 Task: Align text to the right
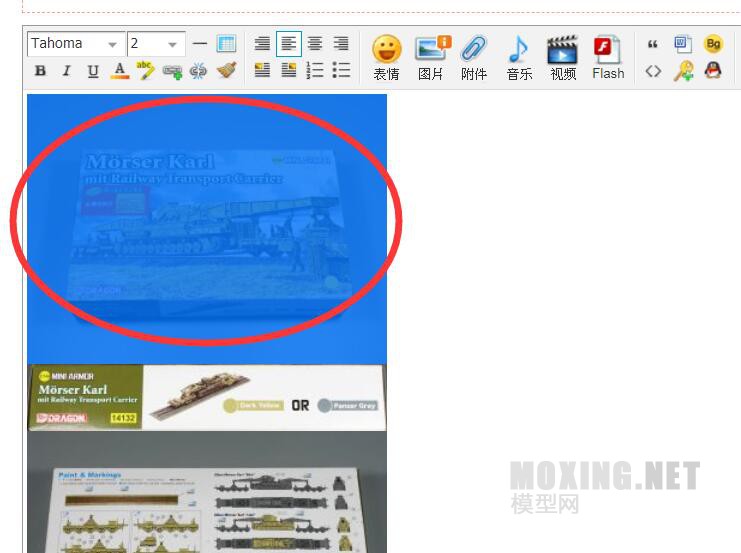[341, 43]
